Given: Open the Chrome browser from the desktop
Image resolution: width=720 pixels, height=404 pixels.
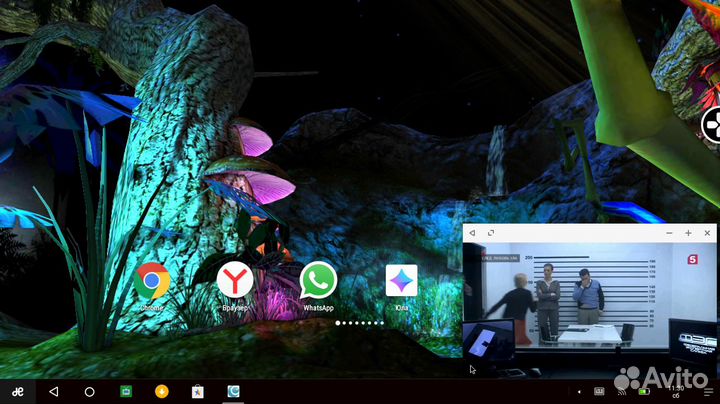Looking at the screenshot, I should tap(152, 281).
